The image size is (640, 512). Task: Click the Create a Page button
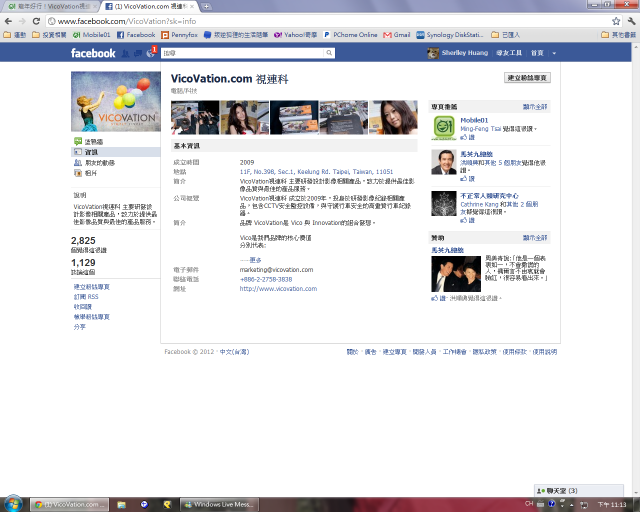(527, 78)
